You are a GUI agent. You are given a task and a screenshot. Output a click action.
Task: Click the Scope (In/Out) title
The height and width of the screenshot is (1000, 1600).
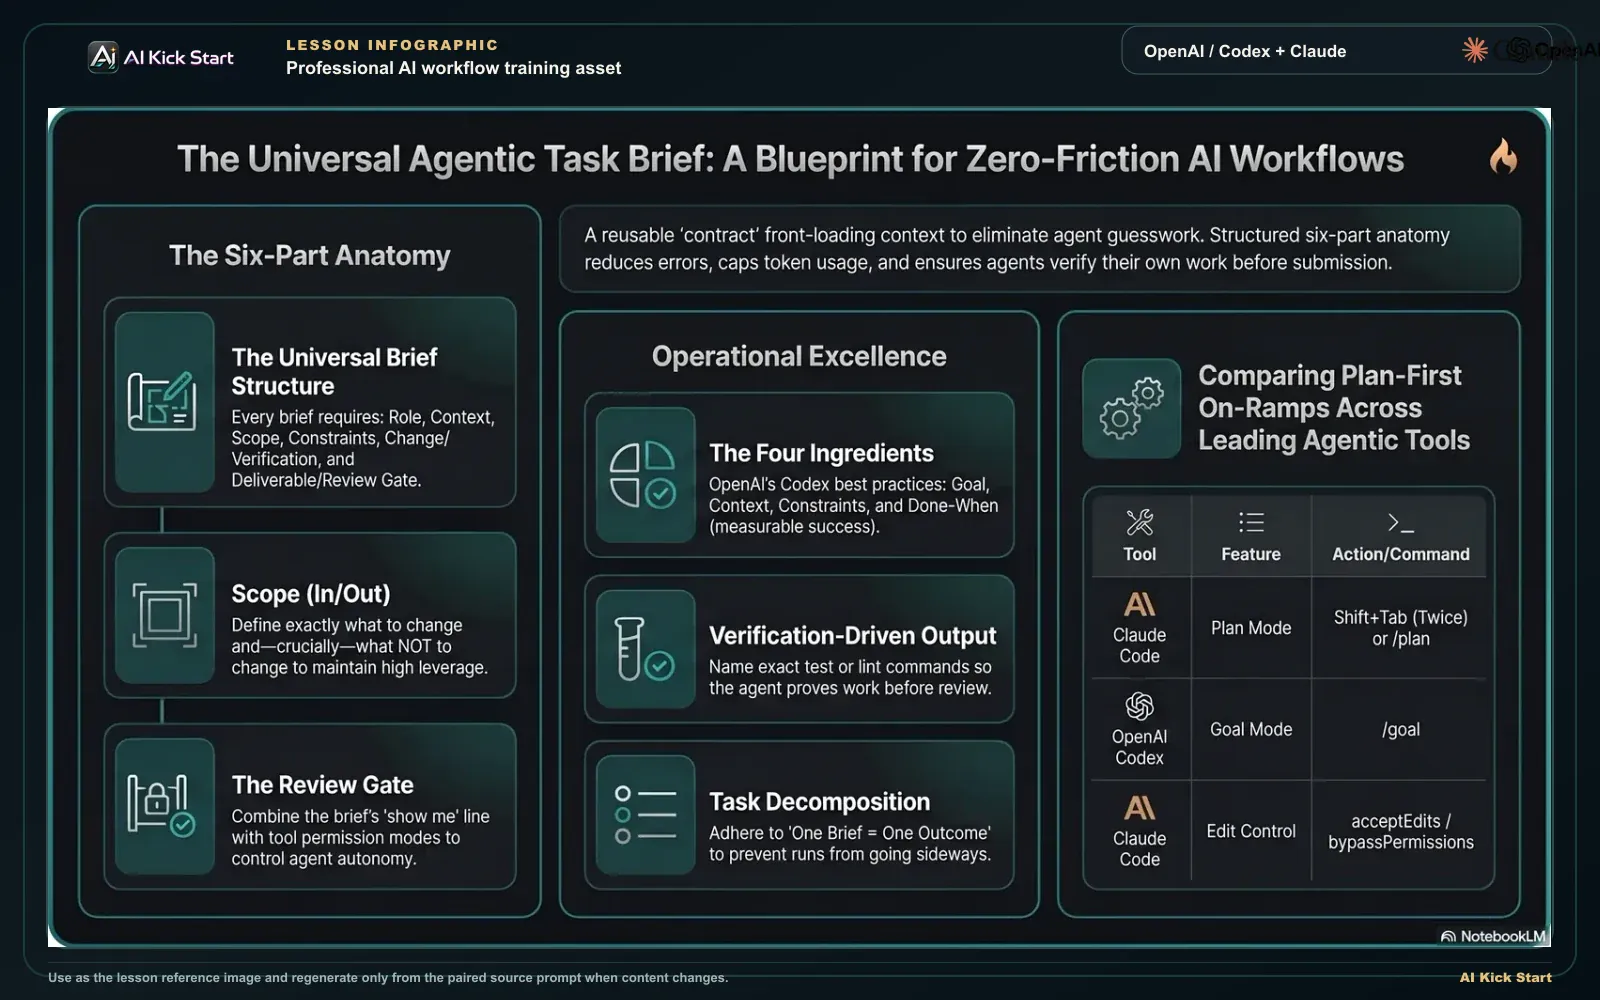(311, 594)
